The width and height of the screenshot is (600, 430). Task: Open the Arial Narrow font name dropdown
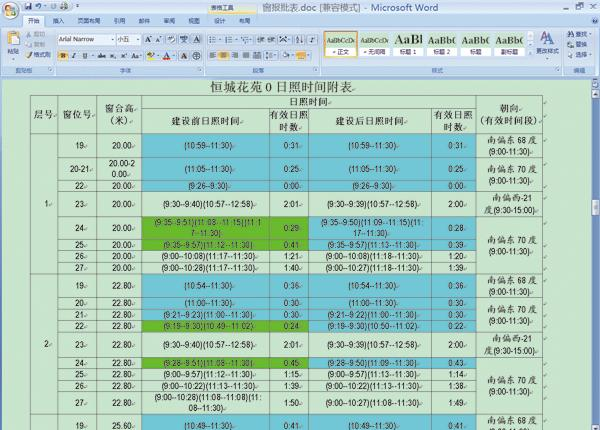[x=112, y=39]
